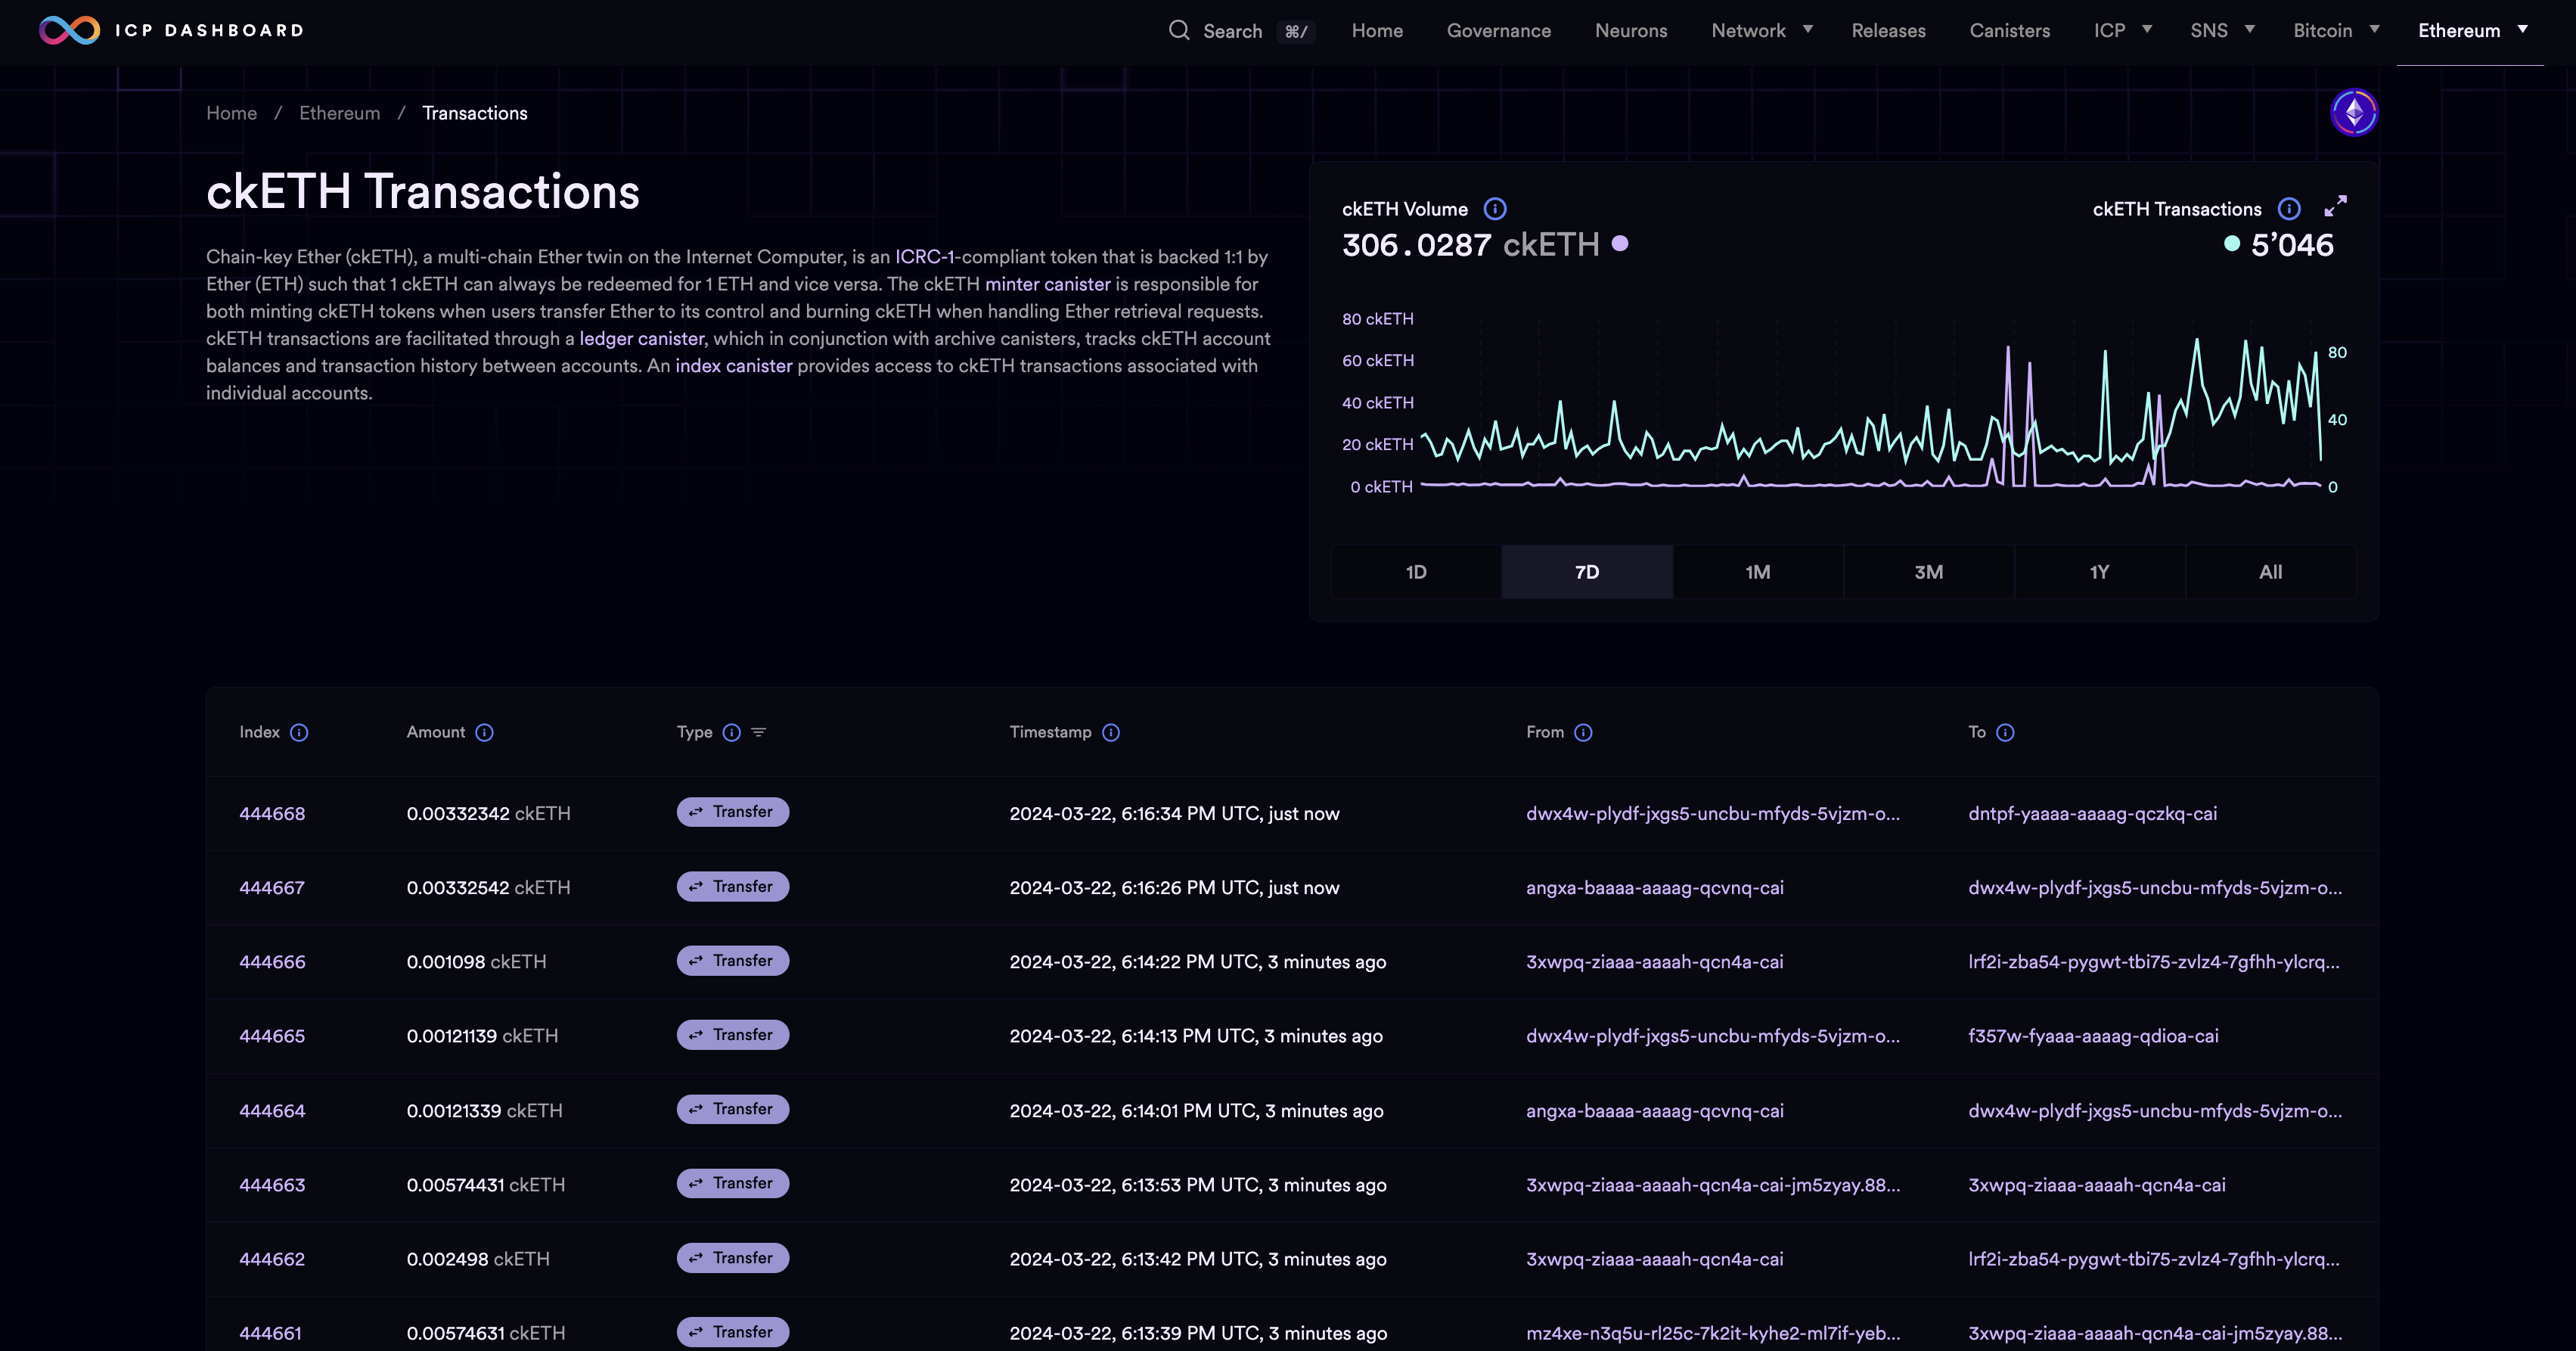The width and height of the screenshot is (2576, 1351).
Task: Click the Ethereum logo badge icon
Action: pos(2354,112)
